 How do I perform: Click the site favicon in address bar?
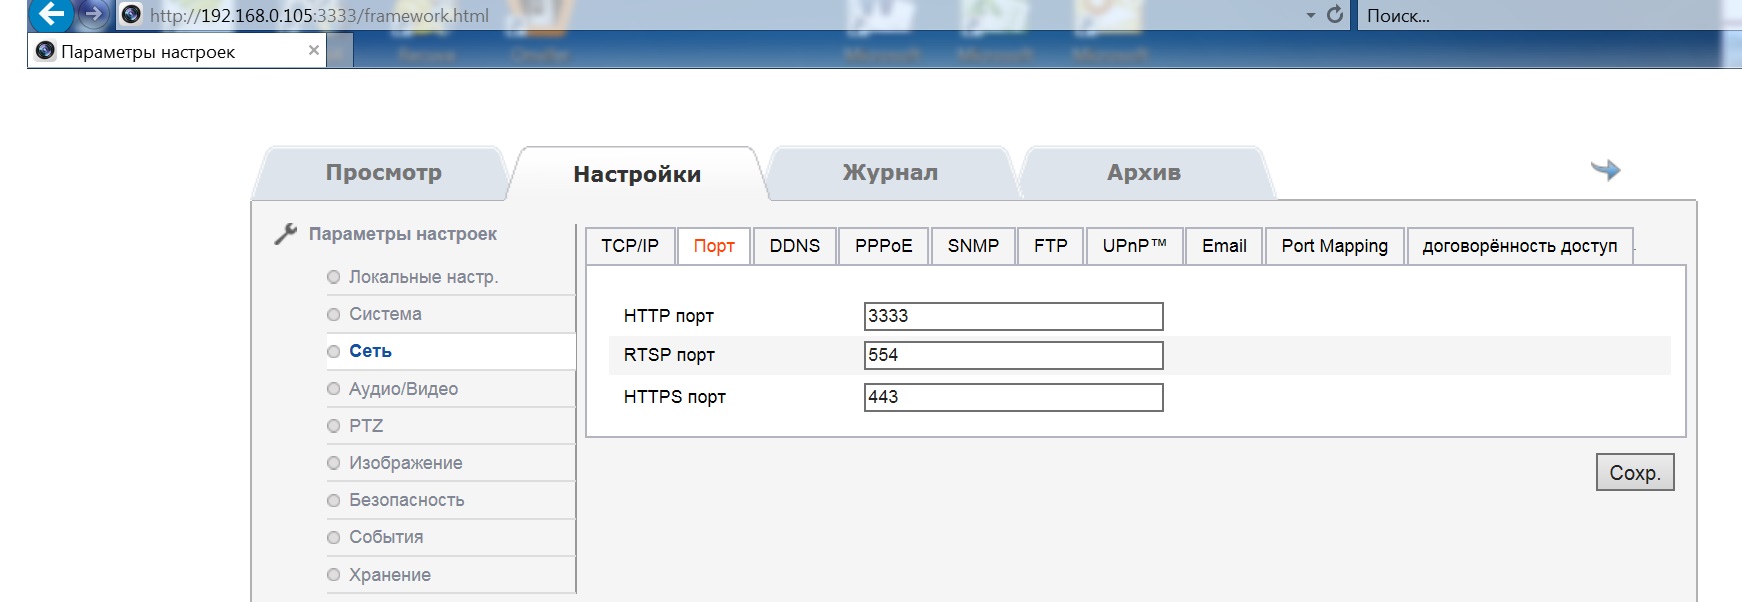[x=131, y=15]
